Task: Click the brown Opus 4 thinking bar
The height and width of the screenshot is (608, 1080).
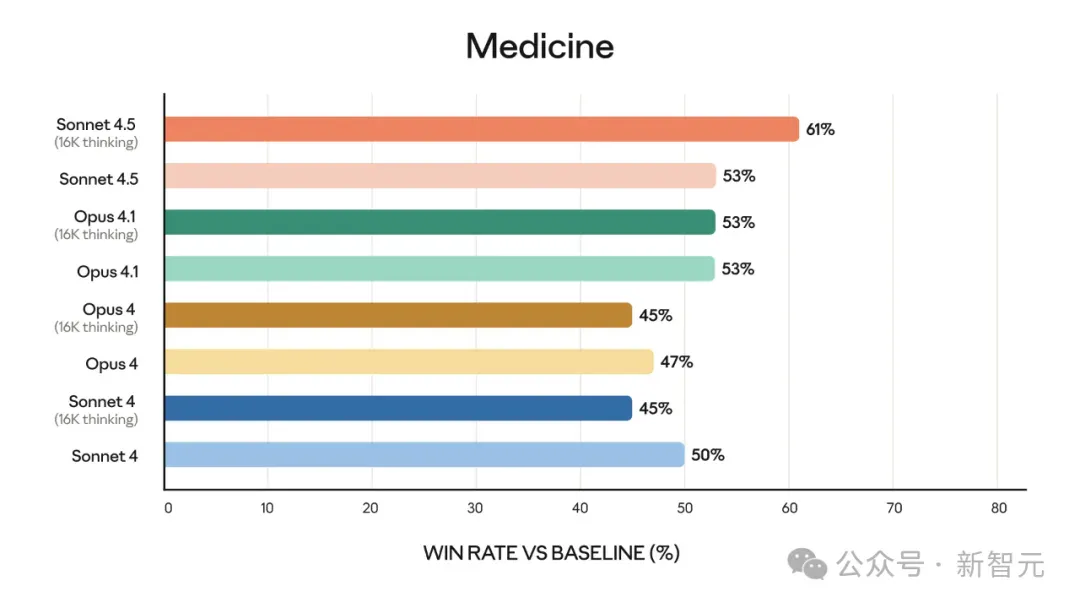Action: point(398,315)
